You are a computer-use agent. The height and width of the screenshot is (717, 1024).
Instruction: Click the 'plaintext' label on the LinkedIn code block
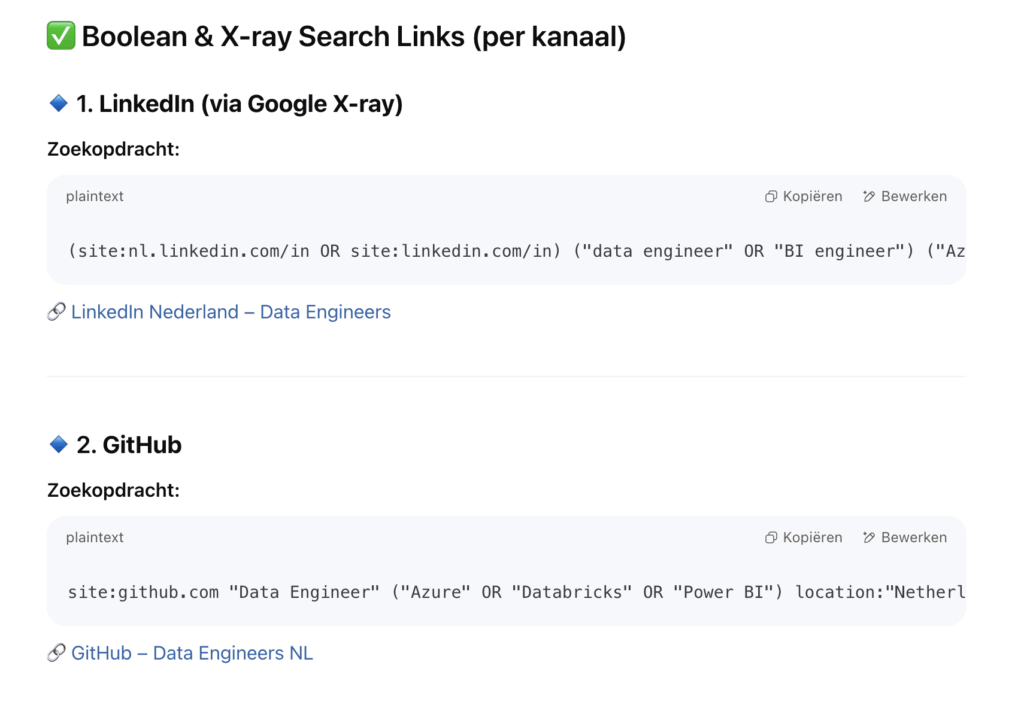click(95, 197)
